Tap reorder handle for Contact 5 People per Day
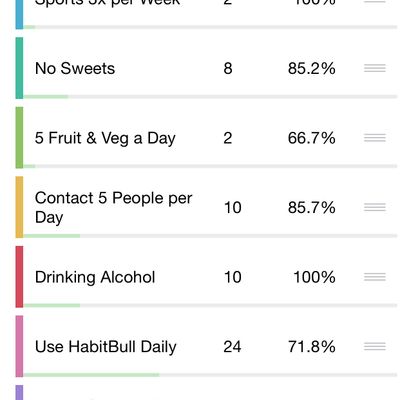This screenshot has width=400, height=400. tap(375, 207)
